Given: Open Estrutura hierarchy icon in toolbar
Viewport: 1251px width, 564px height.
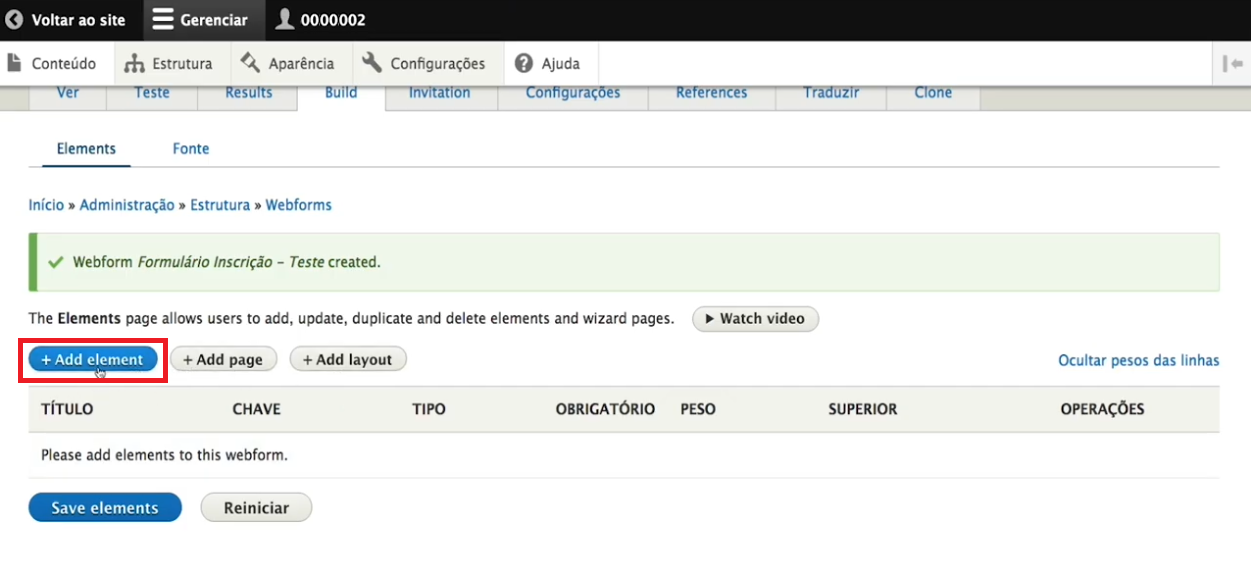Looking at the screenshot, I should [x=134, y=63].
